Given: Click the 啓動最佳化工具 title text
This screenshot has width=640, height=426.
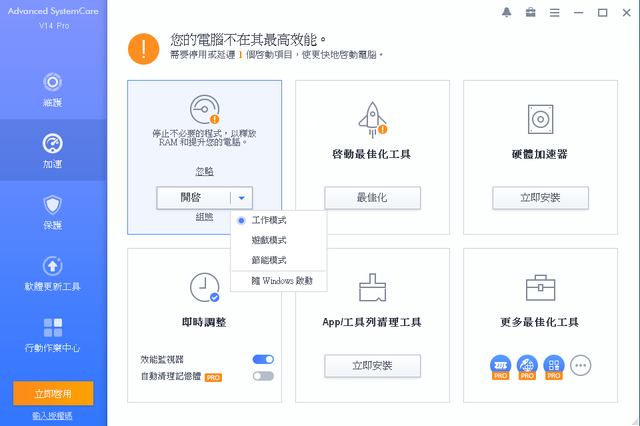Looking at the screenshot, I should click(371, 154).
